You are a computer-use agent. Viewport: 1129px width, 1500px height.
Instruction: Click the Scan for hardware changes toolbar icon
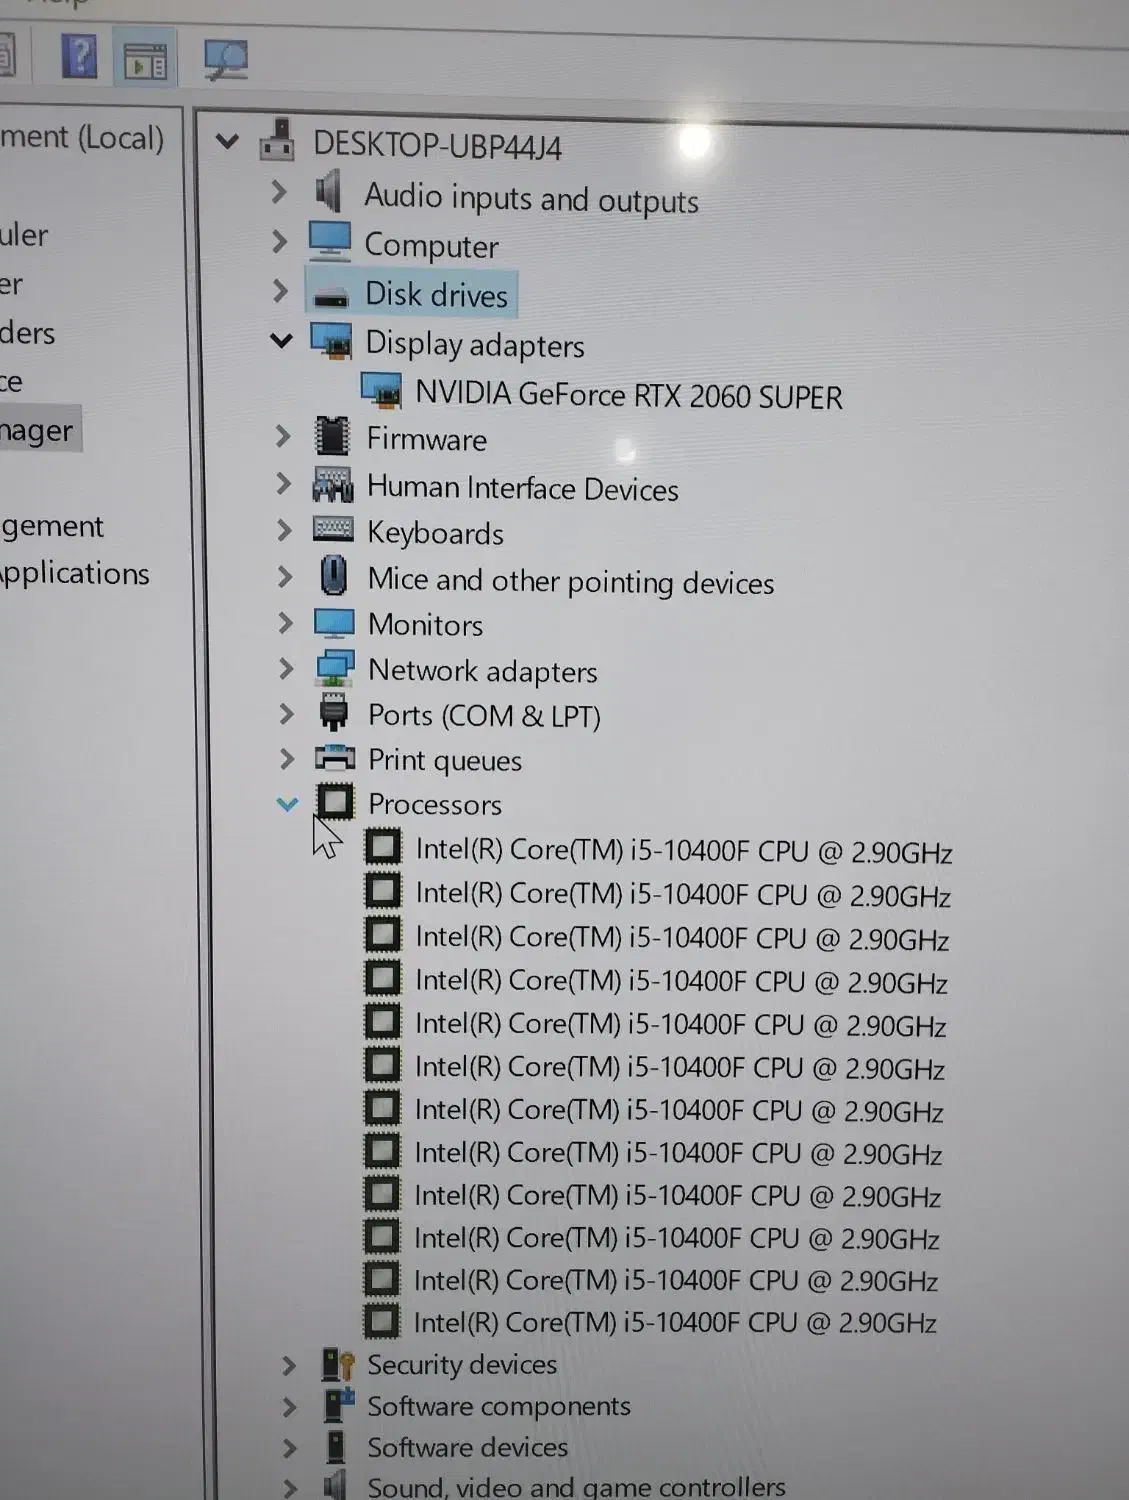pos(226,60)
